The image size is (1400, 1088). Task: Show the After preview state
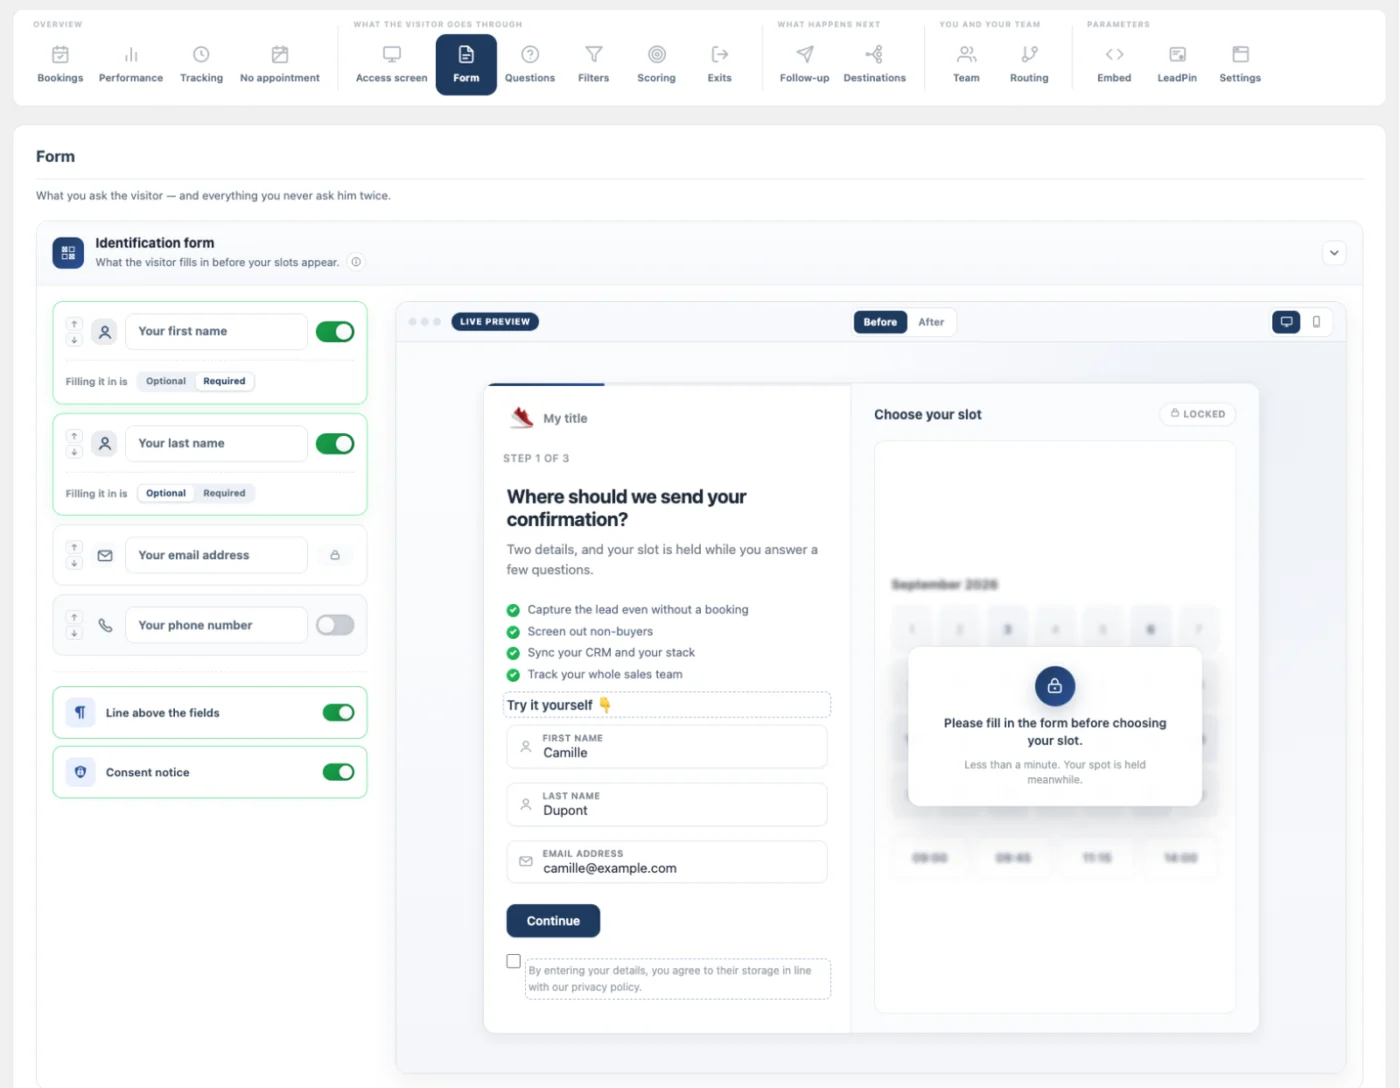[x=931, y=322]
